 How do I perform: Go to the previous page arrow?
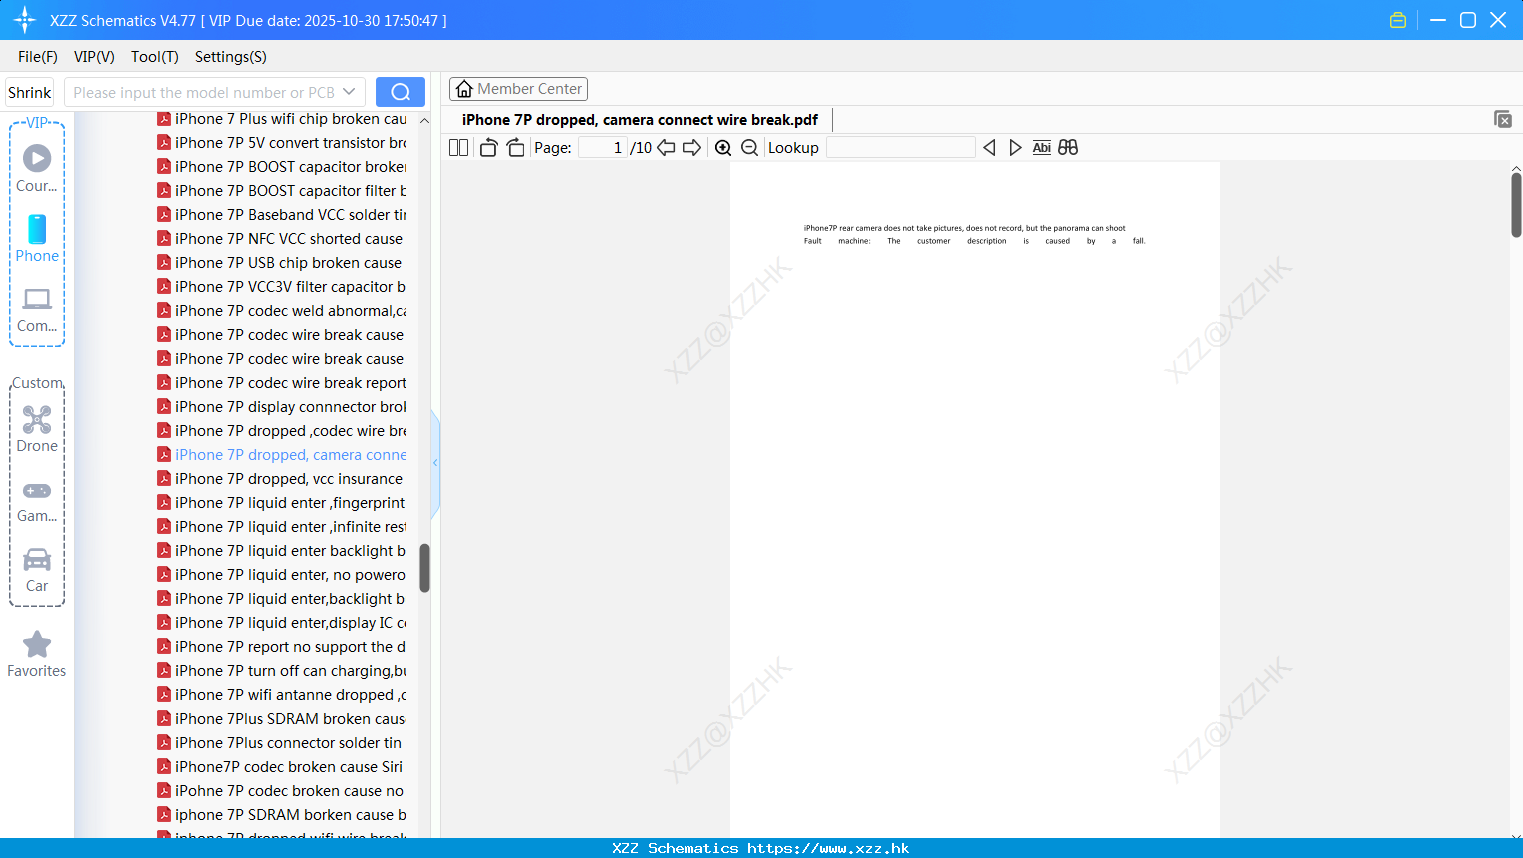tap(666, 148)
